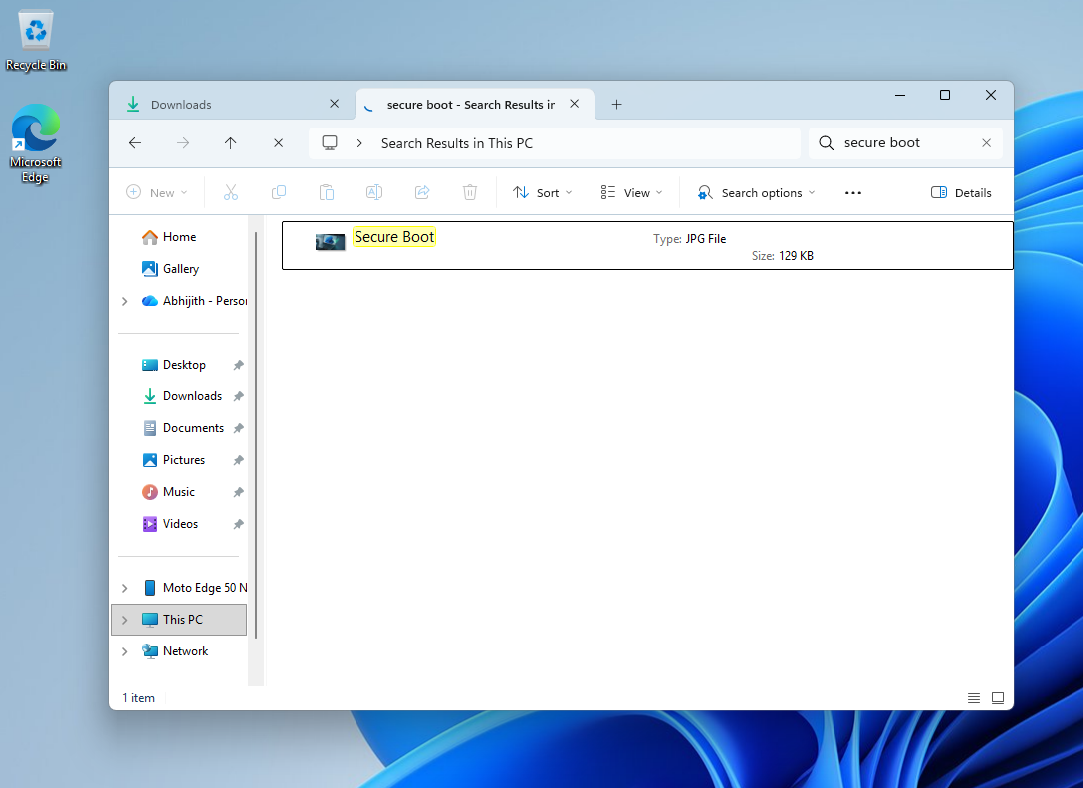The image size is (1083, 788).
Task: Open the Microsoft Edge desktop shortcut
Action: [x=35, y=144]
